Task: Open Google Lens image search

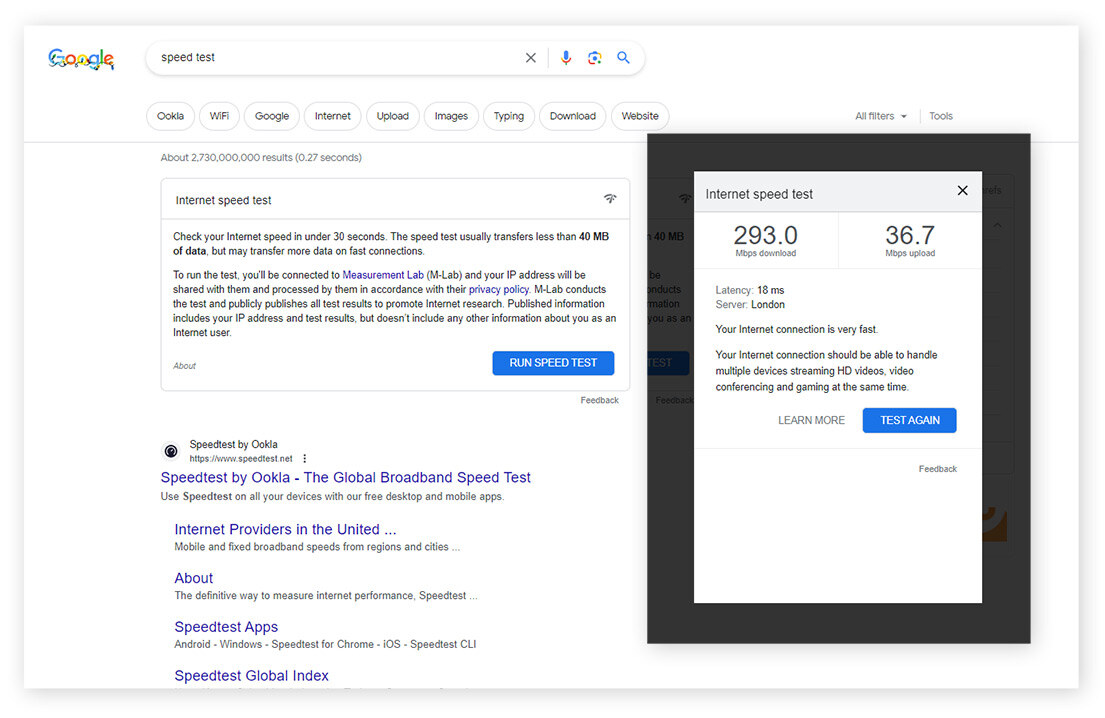Action: (x=595, y=58)
